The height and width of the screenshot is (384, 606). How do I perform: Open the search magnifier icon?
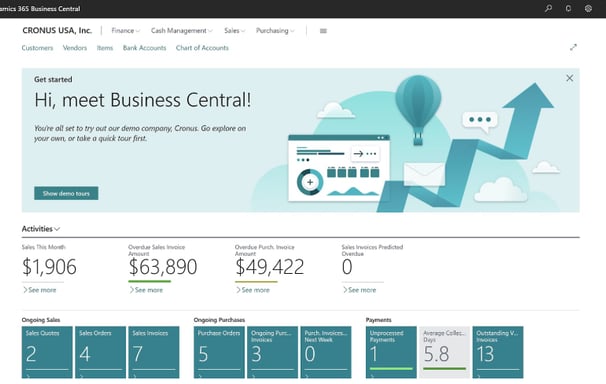pyautogui.click(x=548, y=8)
